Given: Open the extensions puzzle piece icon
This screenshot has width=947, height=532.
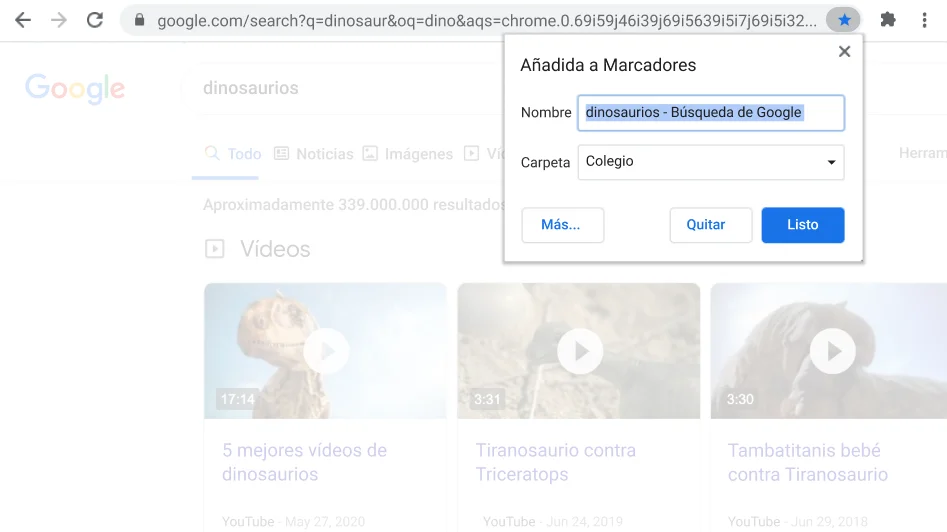Looking at the screenshot, I should (x=887, y=20).
